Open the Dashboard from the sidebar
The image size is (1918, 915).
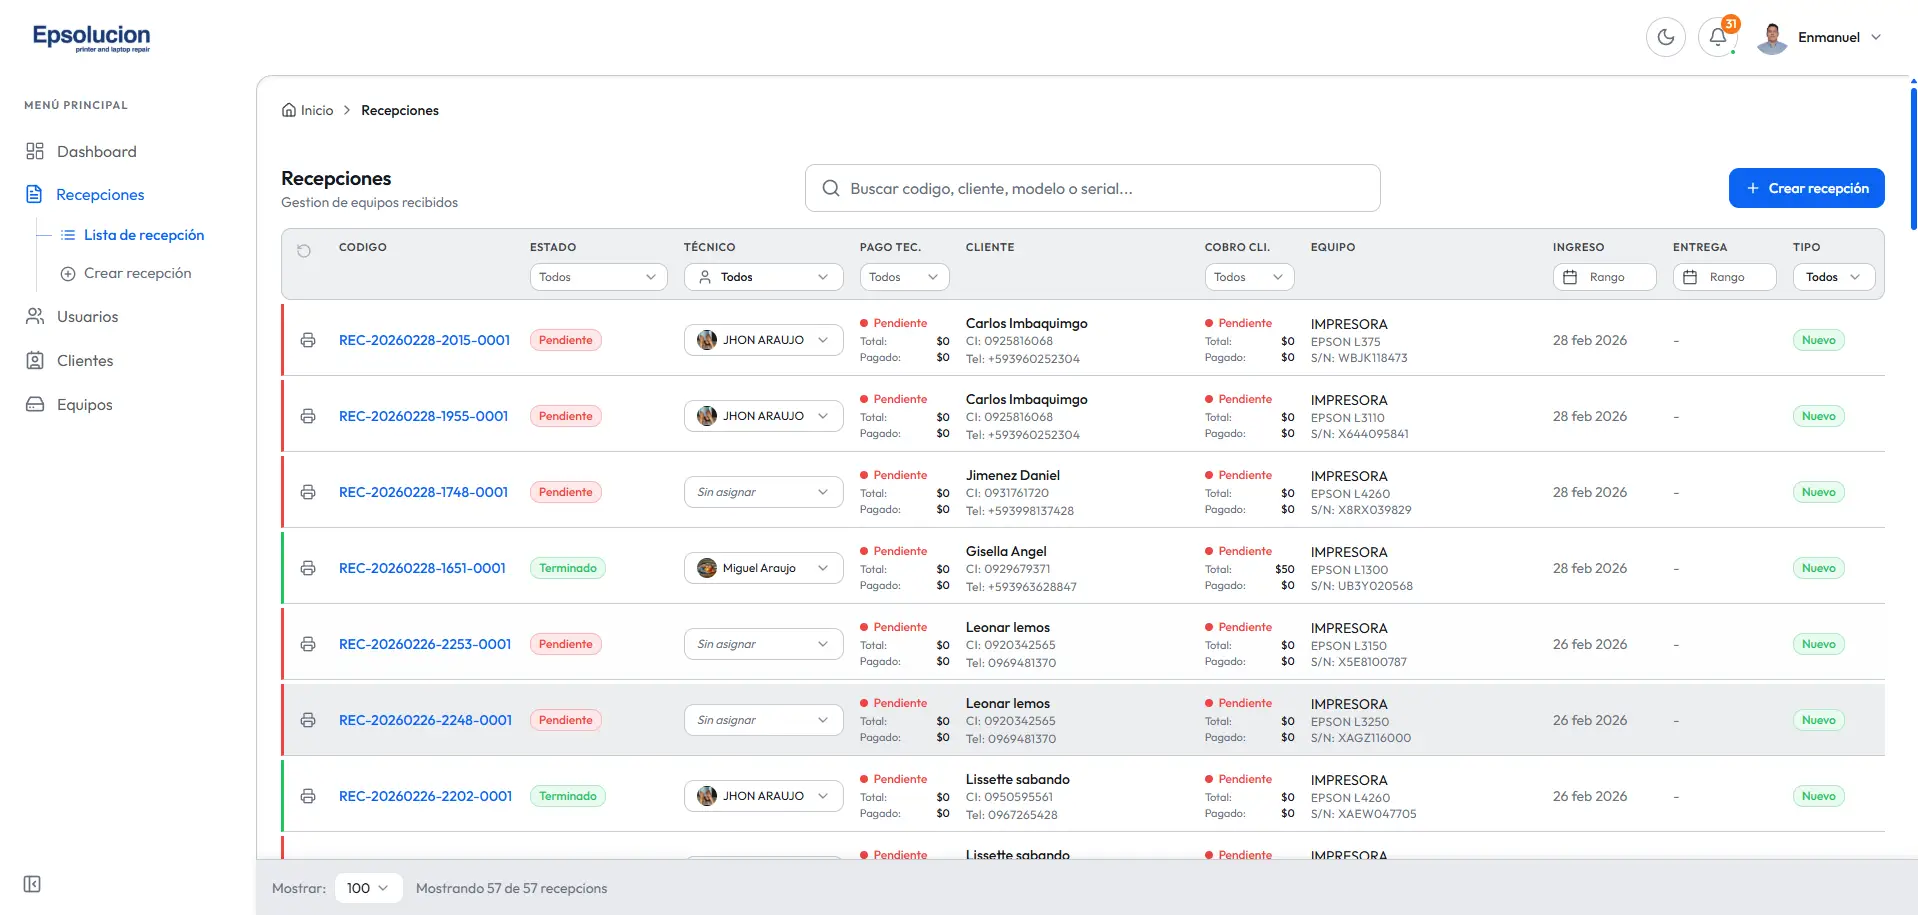(x=97, y=151)
